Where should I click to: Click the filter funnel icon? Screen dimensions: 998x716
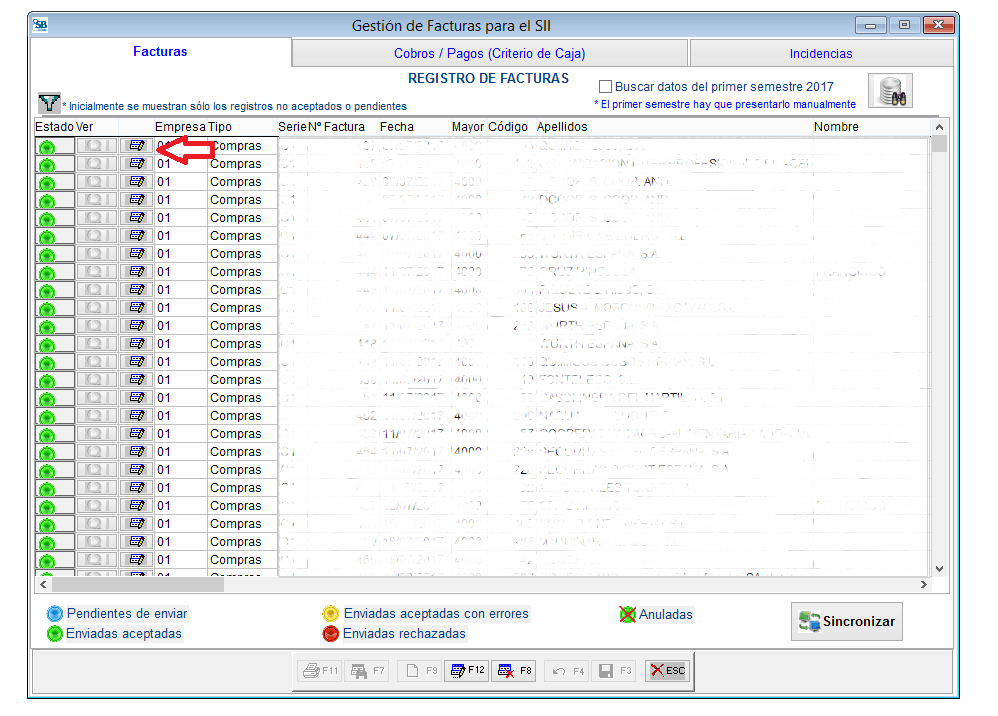[48, 102]
